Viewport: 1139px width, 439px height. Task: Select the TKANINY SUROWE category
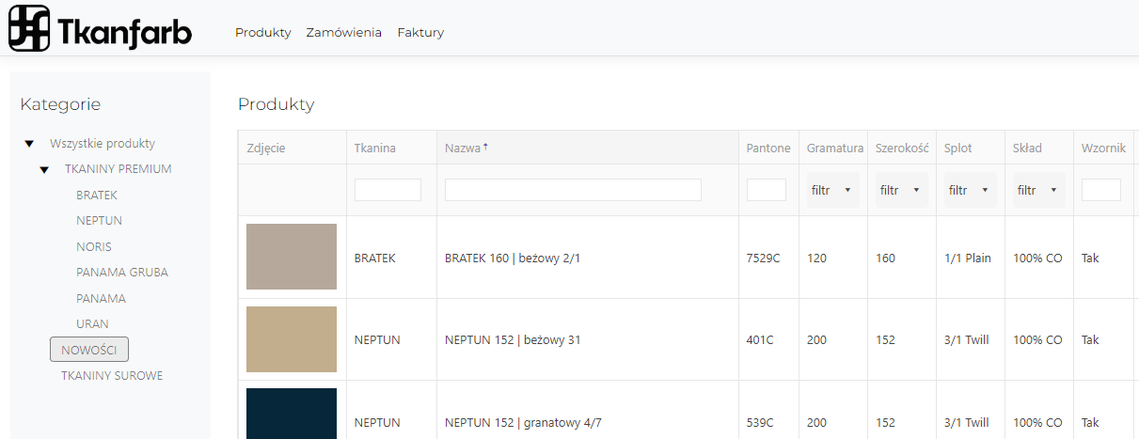(112, 376)
